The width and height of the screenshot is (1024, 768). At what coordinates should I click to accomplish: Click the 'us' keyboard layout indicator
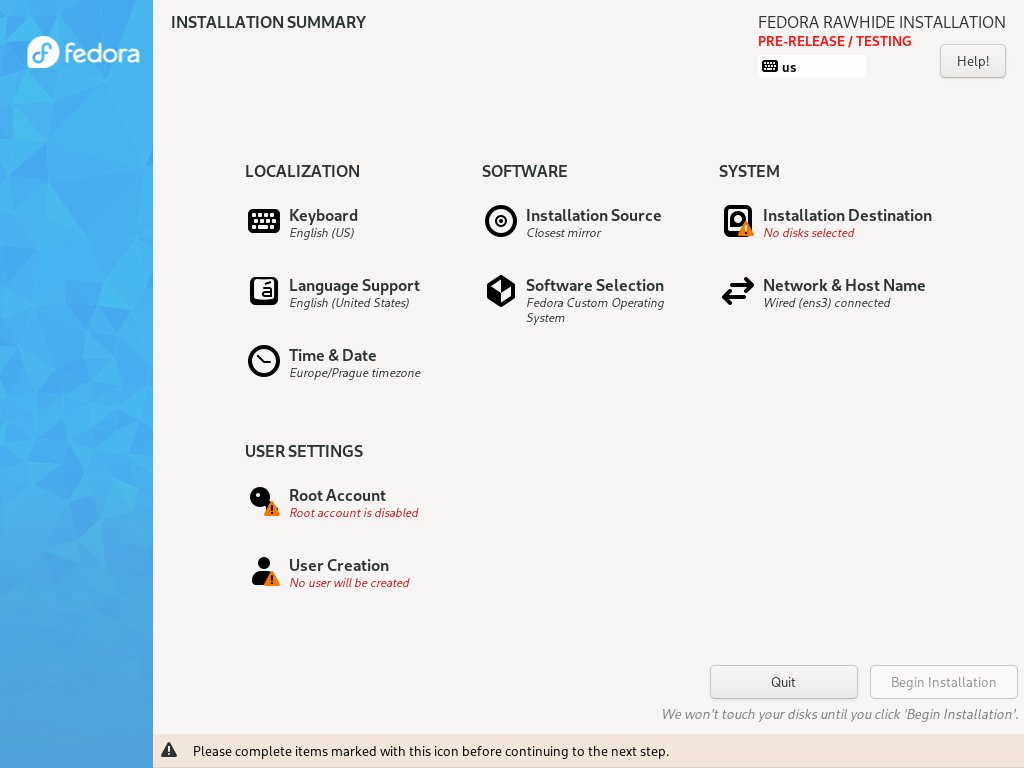pos(812,67)
